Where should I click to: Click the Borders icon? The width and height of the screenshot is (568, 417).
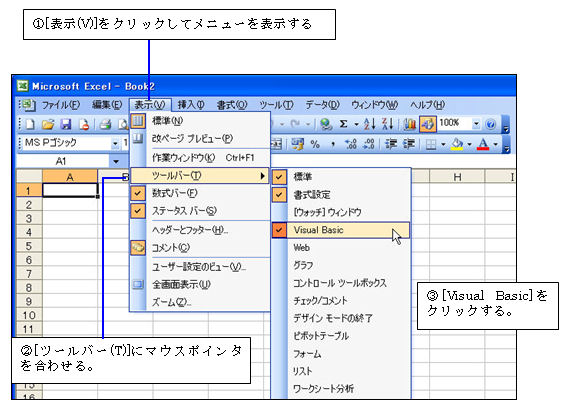pyautogui.click(x=431, y=145)
